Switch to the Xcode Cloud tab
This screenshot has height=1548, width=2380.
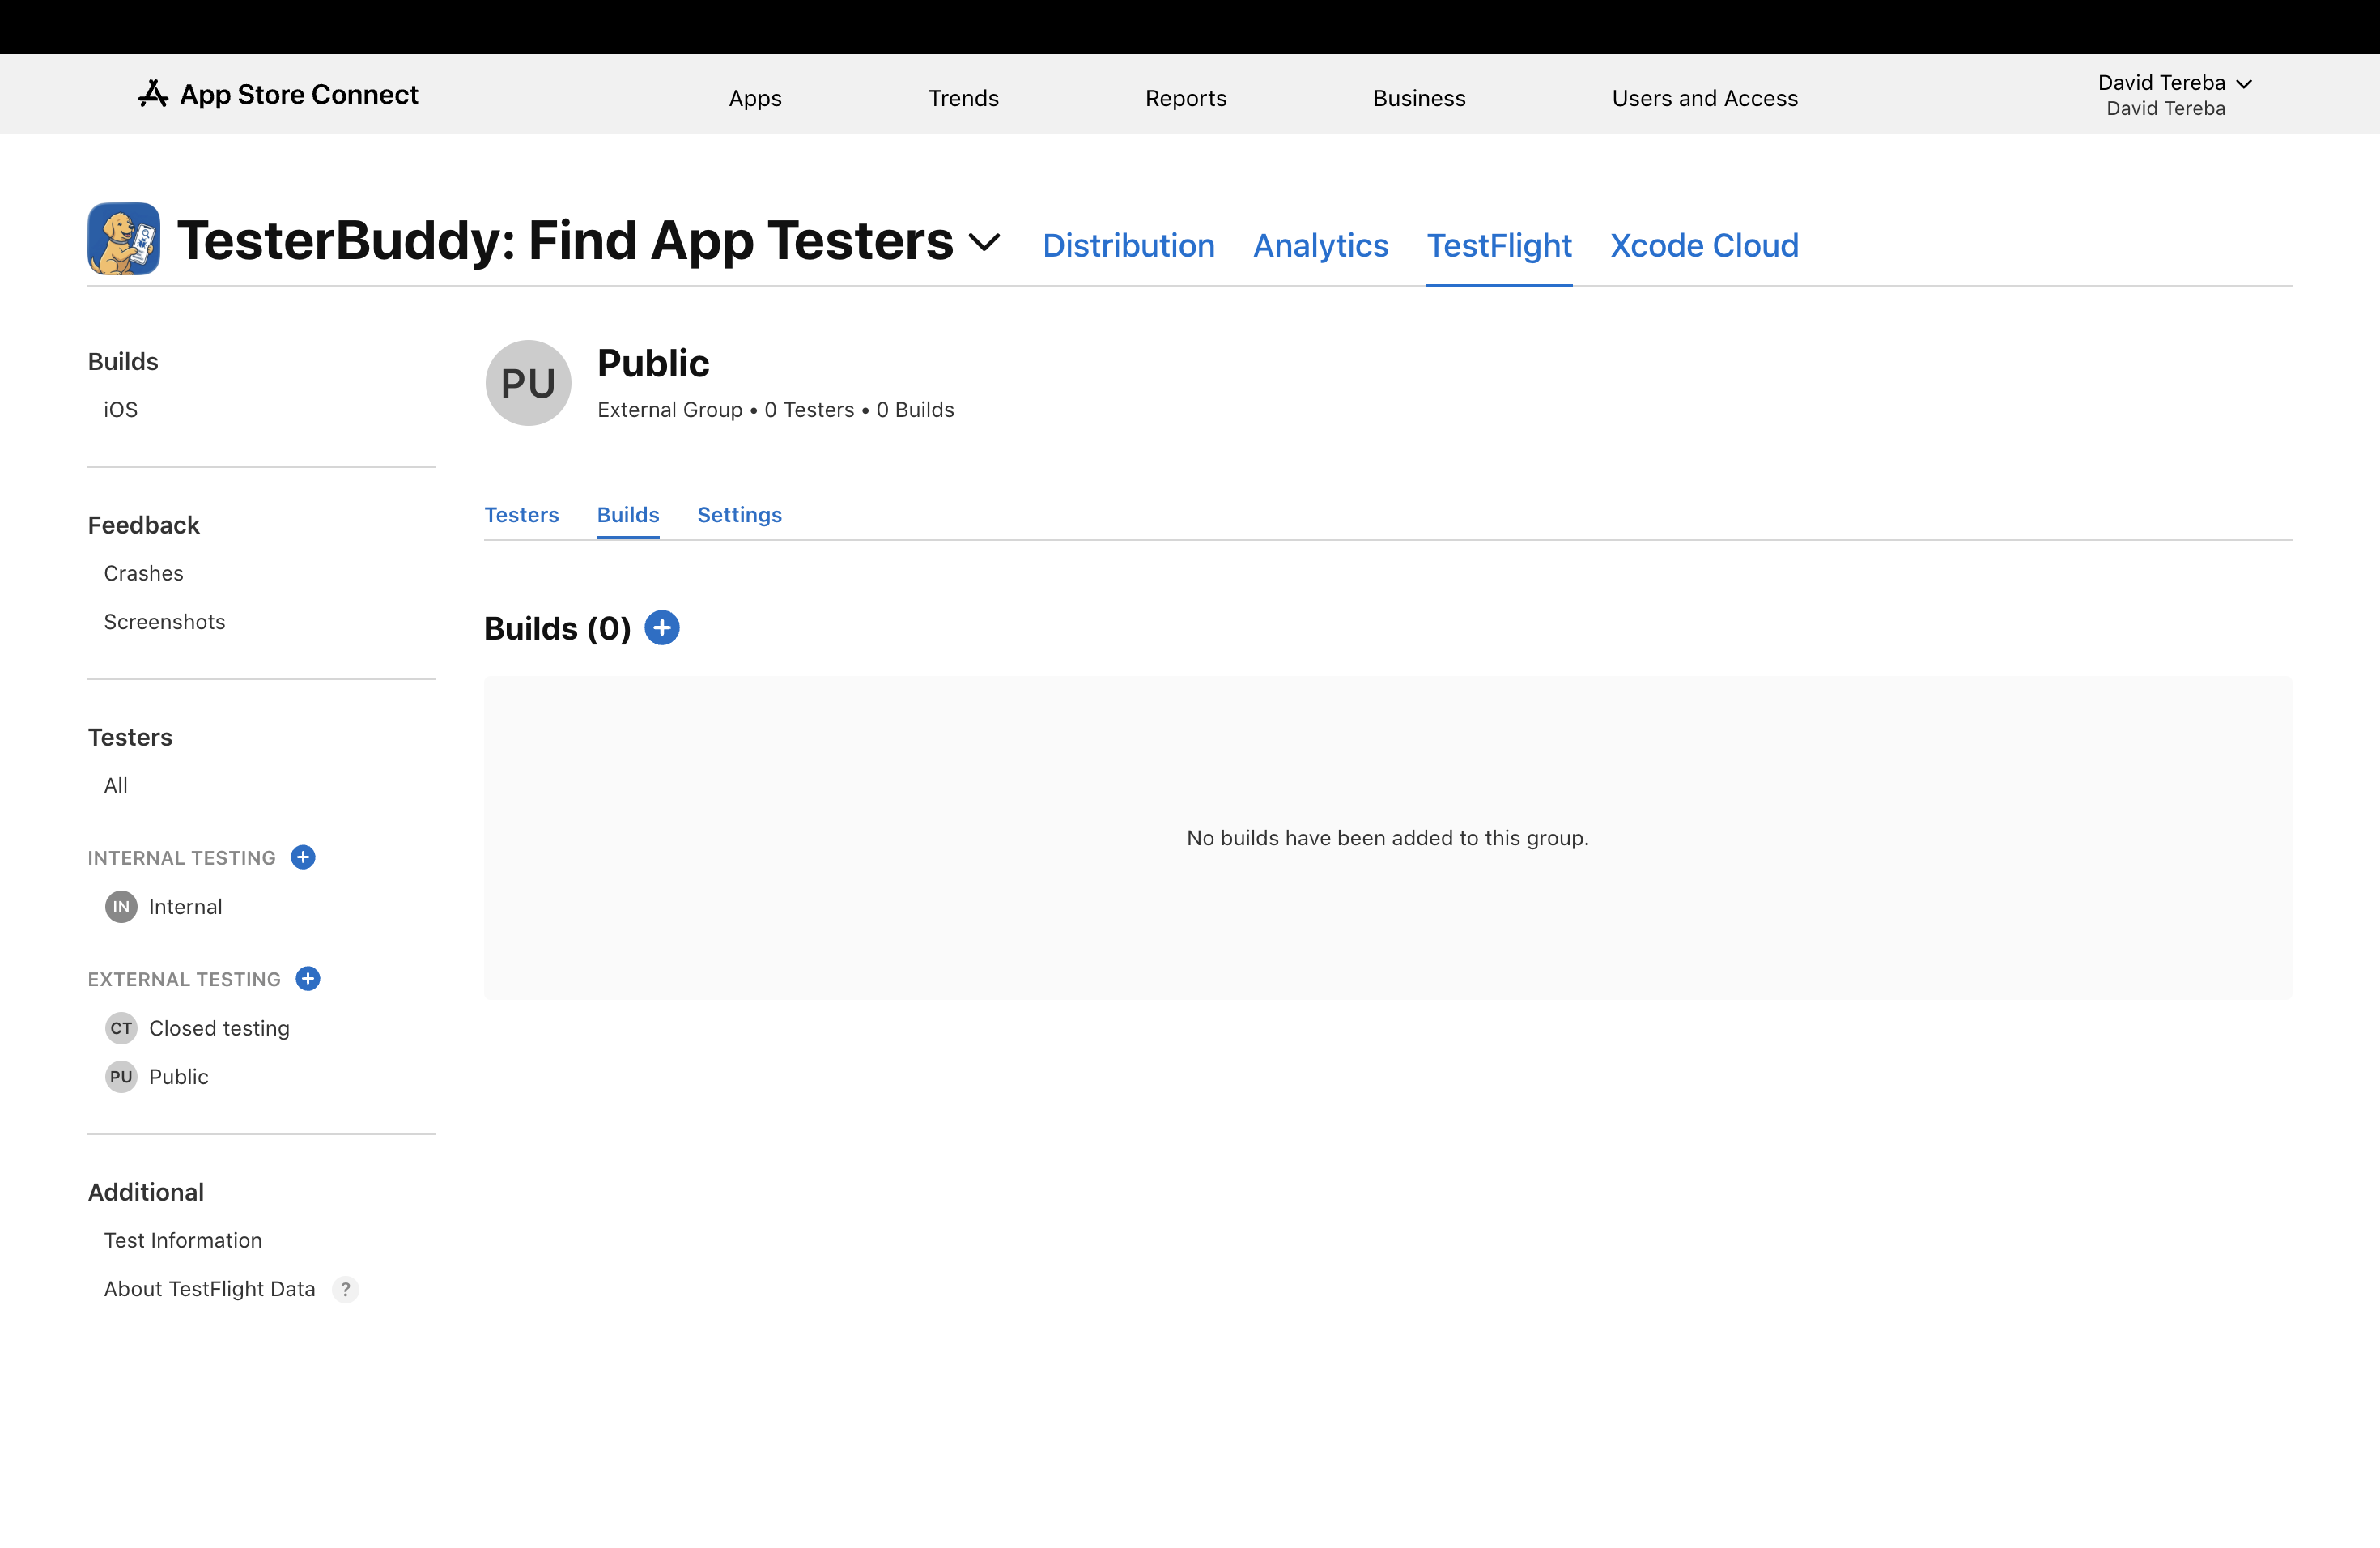[1704, 245]
